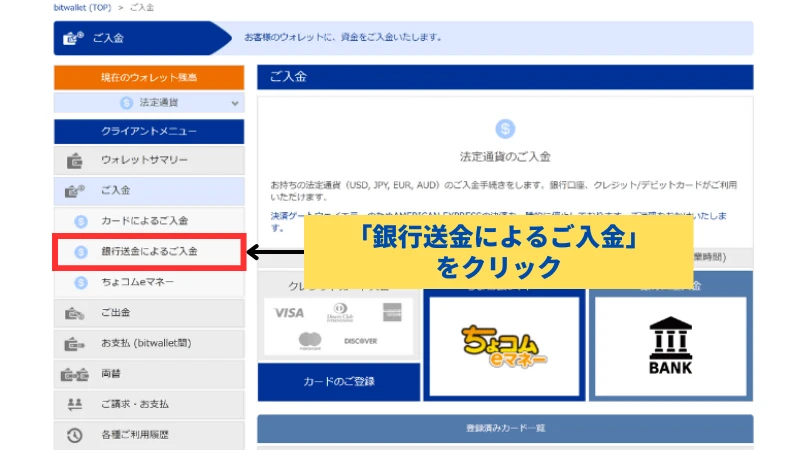Open ご出金 menu item
Screen dimensions: 800x450
pyautogui.click(x=149, y=313)
